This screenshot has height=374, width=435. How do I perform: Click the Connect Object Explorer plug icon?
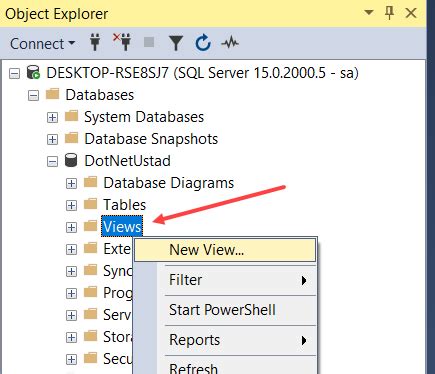(x=95, y=43)
